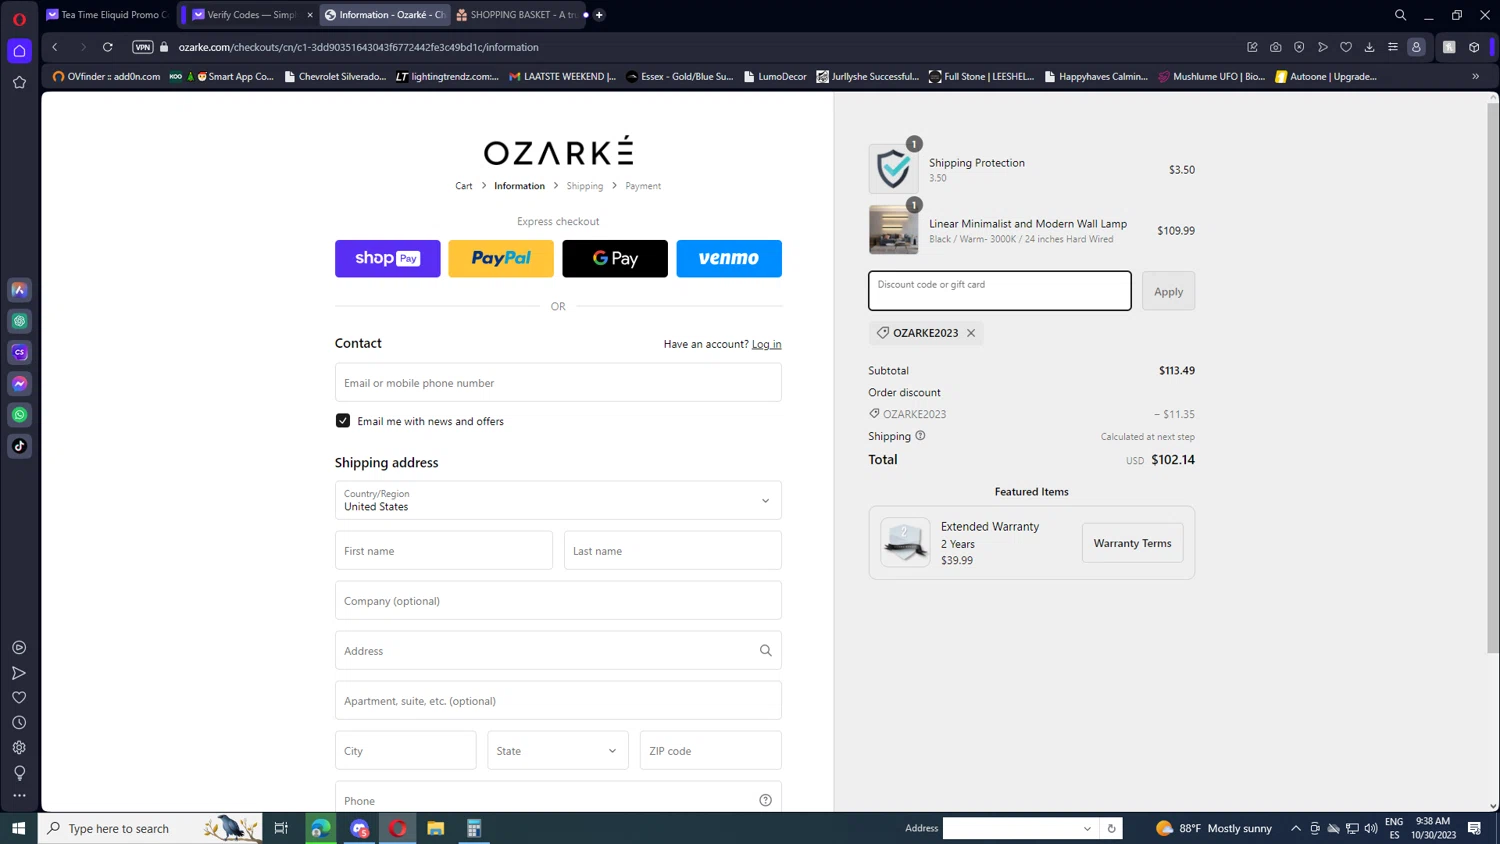The width and height of the screenshot is (1500, 844).
Task: Open Task View on taskbar
Action: click(281, 828)
